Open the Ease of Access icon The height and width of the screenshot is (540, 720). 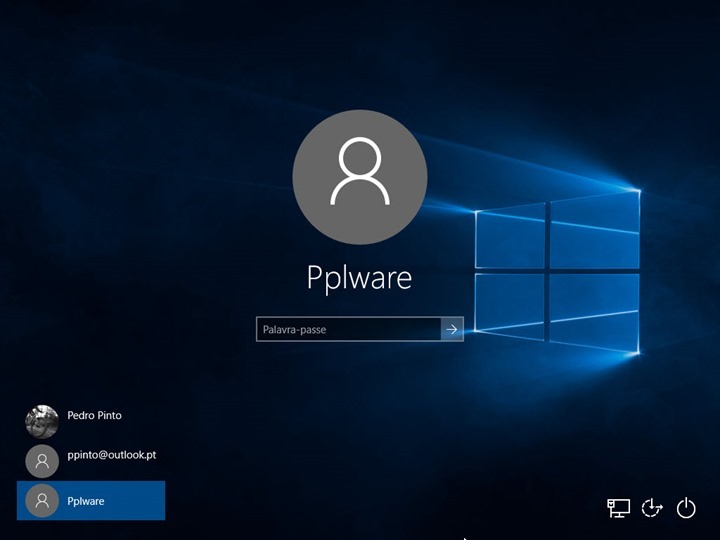pos(652,508)
